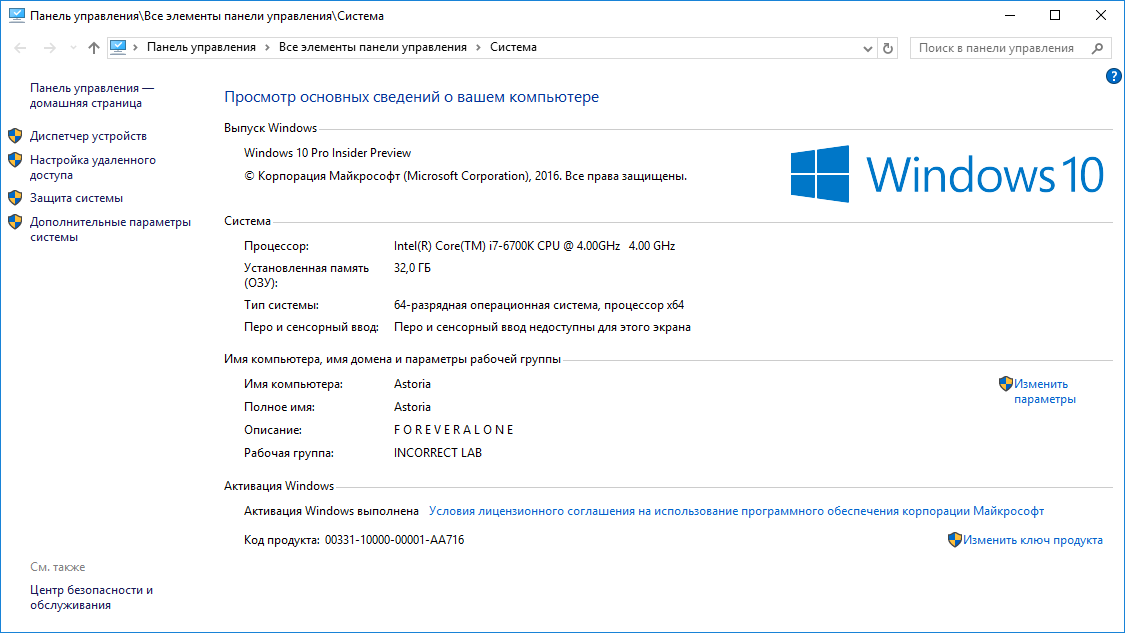Click the Windows 10 logo image
Viewport: 1125px width, 633px height.
pyautogui.click(x=947, y=174)
